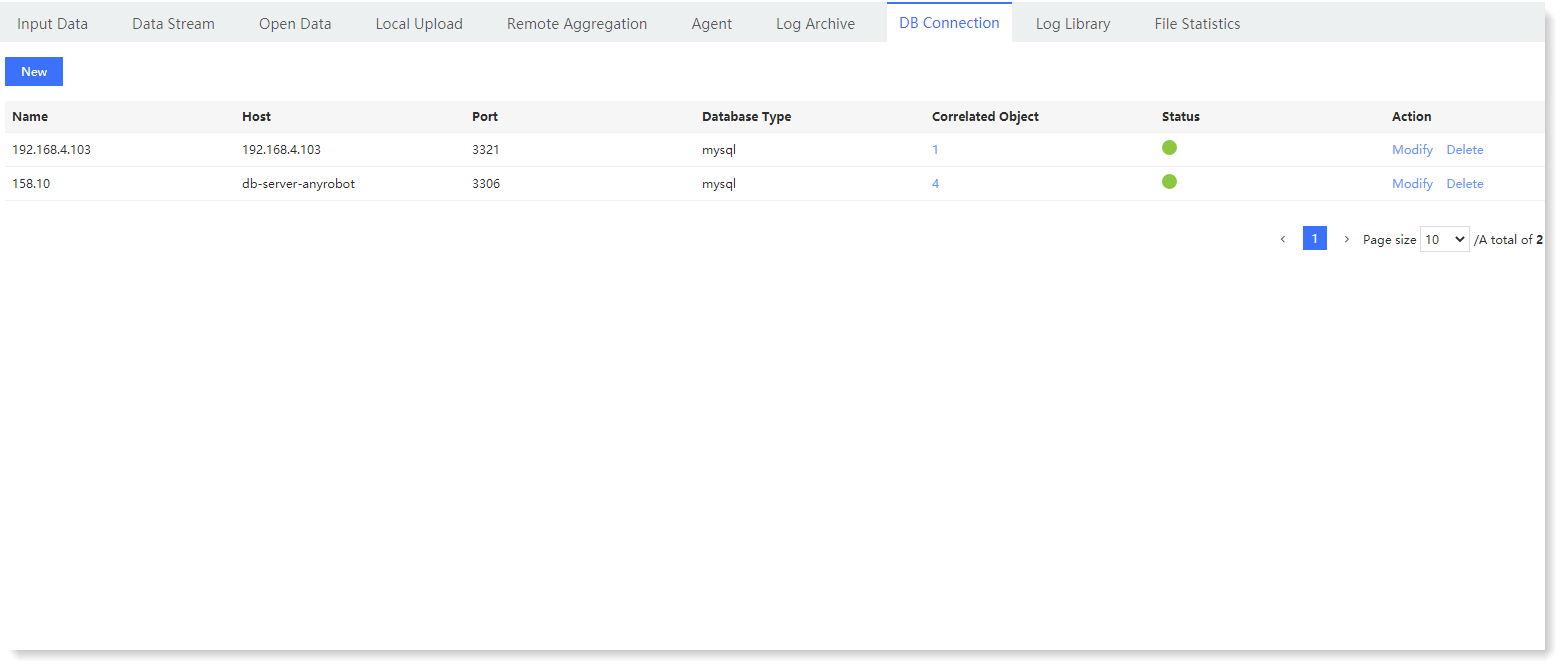Select page 1 in pagination
The height and width of the screenshot is (670, 1565).
(1314, 239)
